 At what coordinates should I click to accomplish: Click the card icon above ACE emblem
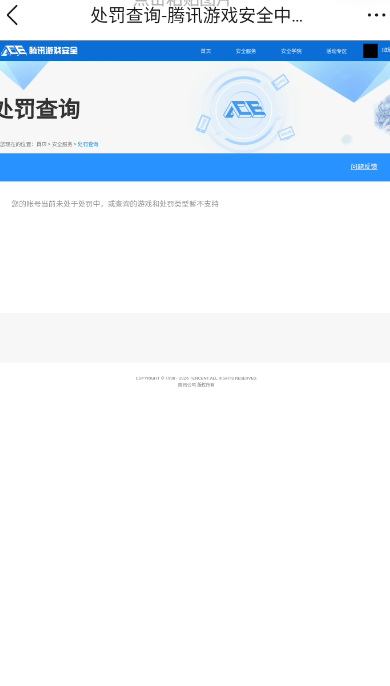point(280,82)
